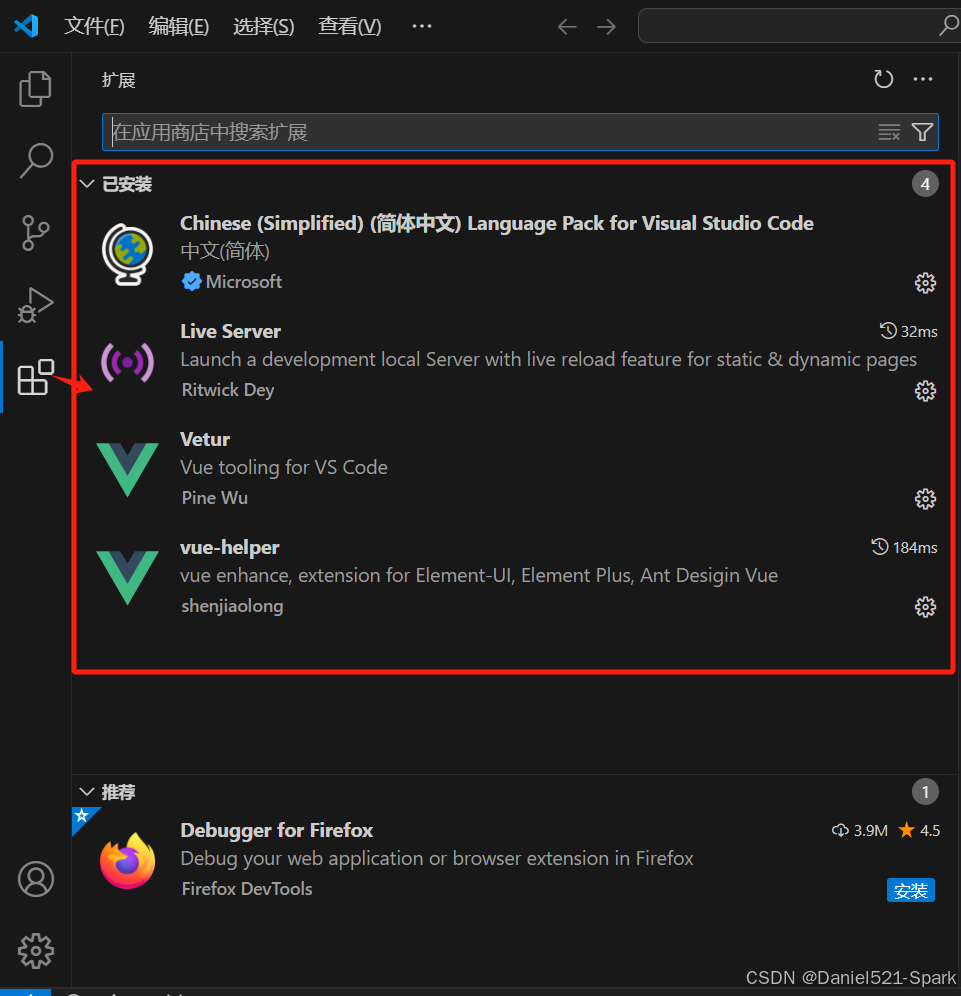Click the Debugger for Firefox logo

(128, 861)
